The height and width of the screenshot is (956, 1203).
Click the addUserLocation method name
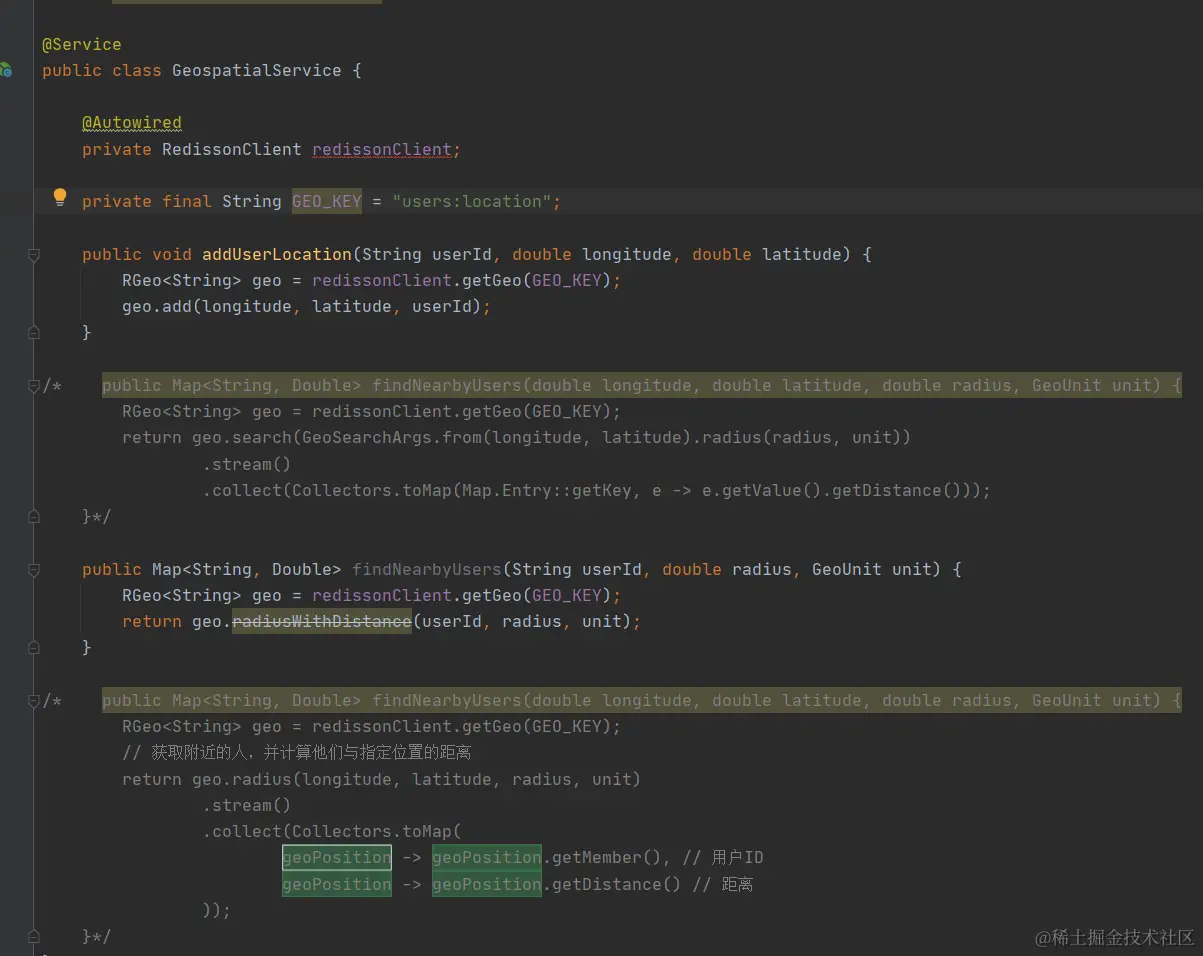277,255
